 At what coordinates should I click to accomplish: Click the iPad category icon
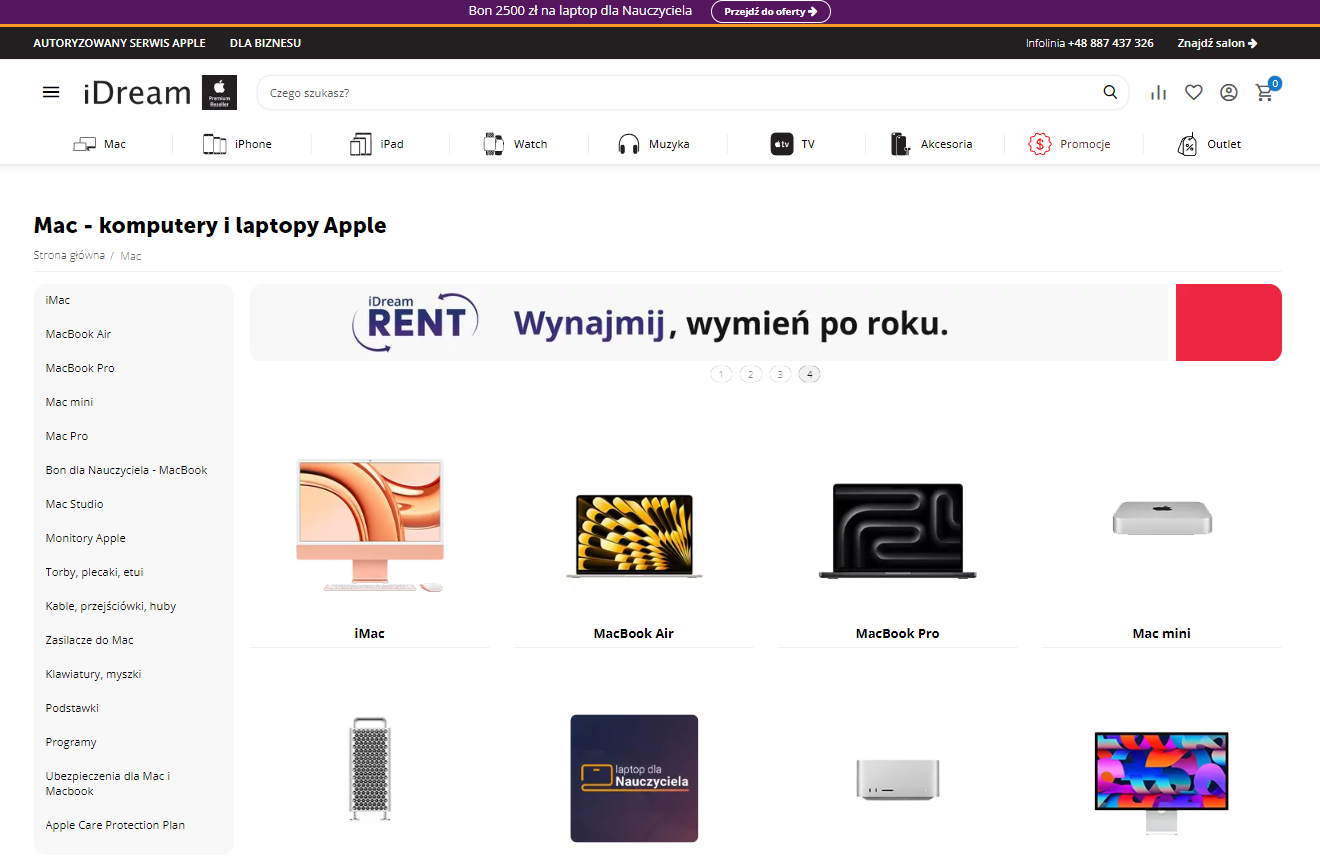pos(361,144)
